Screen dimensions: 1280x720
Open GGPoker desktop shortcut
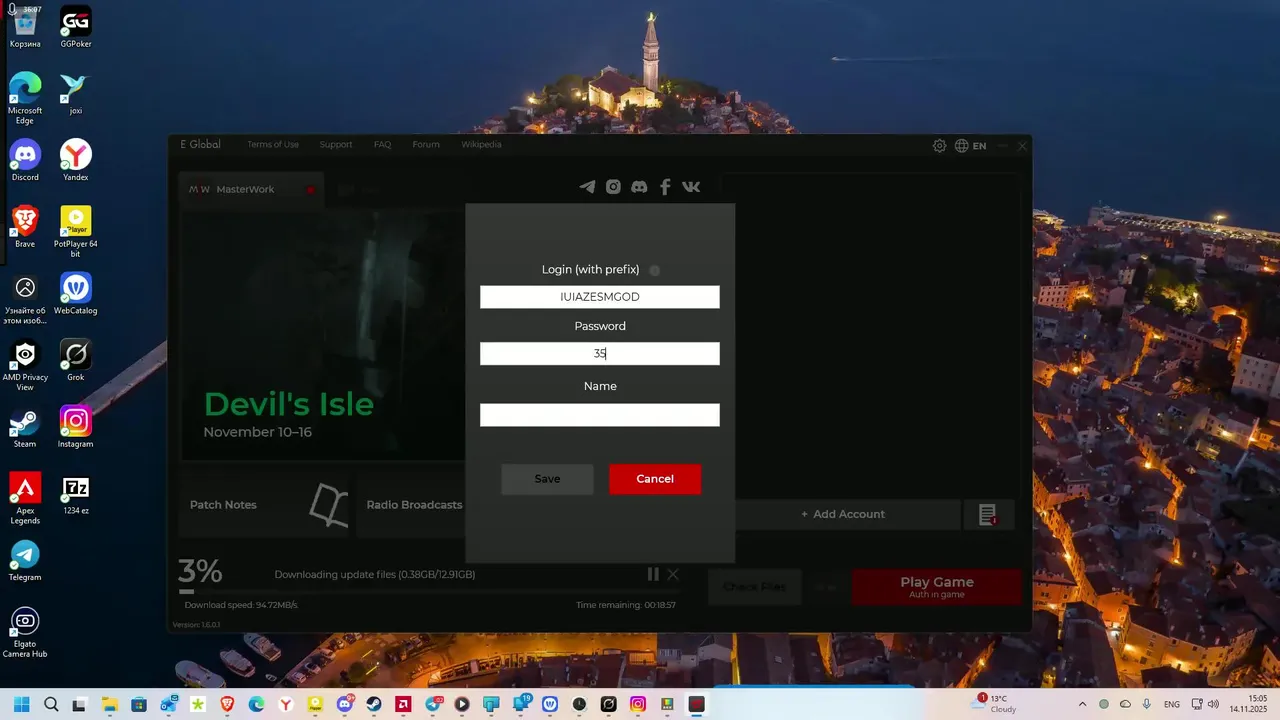[76, 28]
